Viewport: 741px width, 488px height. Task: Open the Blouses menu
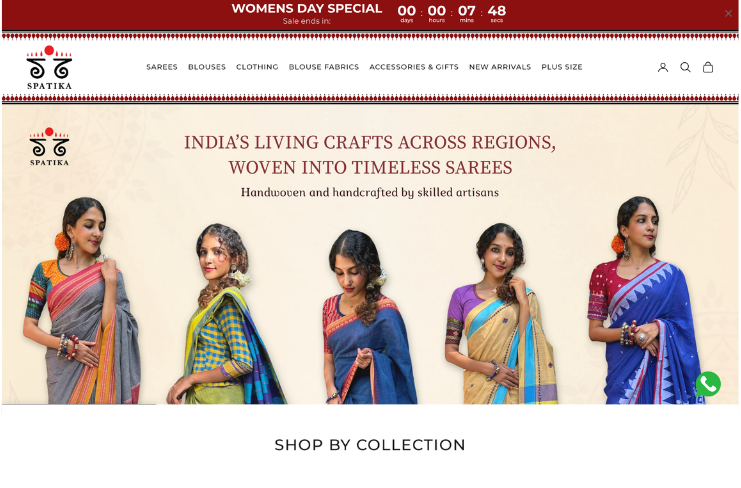coord(207,67)
